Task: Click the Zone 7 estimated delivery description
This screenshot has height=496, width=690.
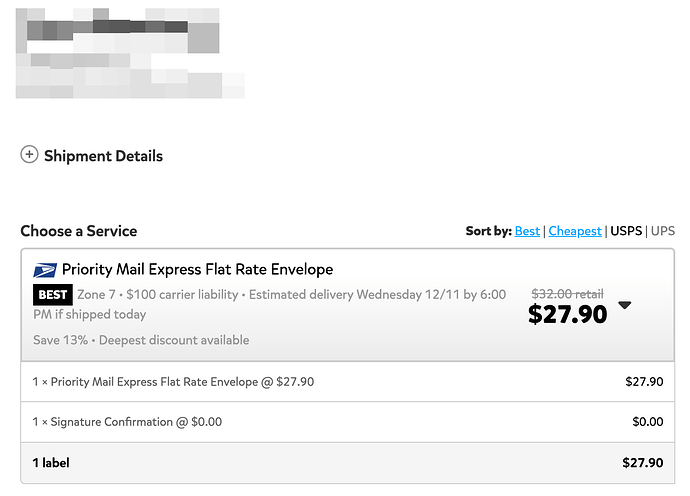Action: pos(270,304)
